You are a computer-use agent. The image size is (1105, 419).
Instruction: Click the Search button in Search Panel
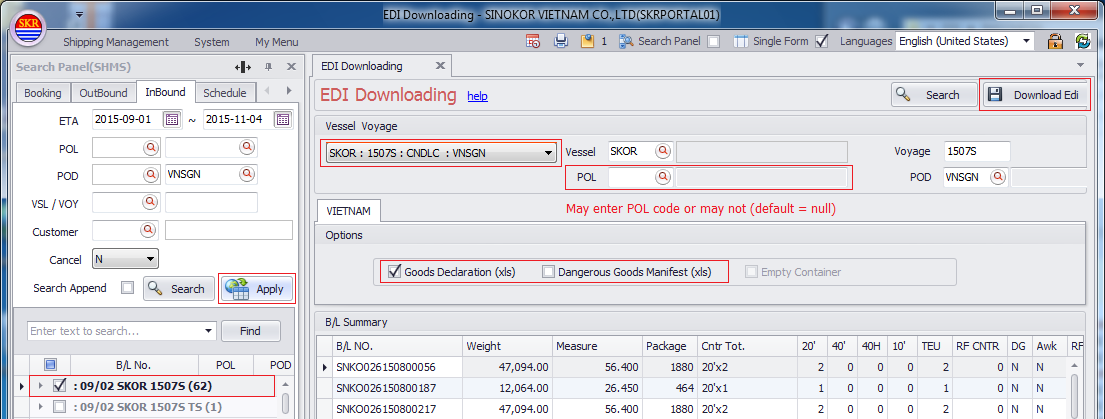point(179,289)
